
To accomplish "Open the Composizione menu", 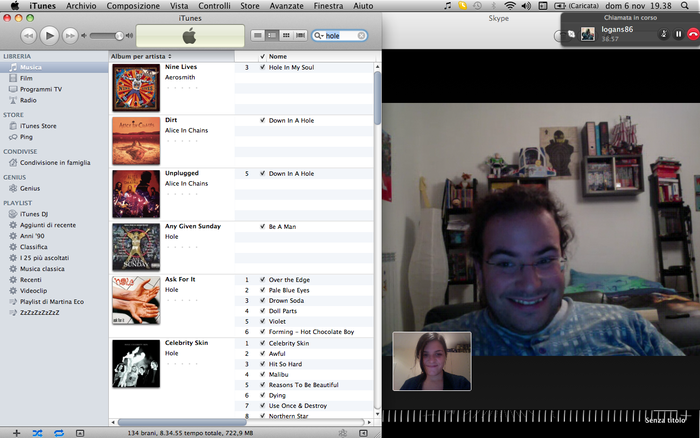I will pyautogui.click(x=133, y=6).
